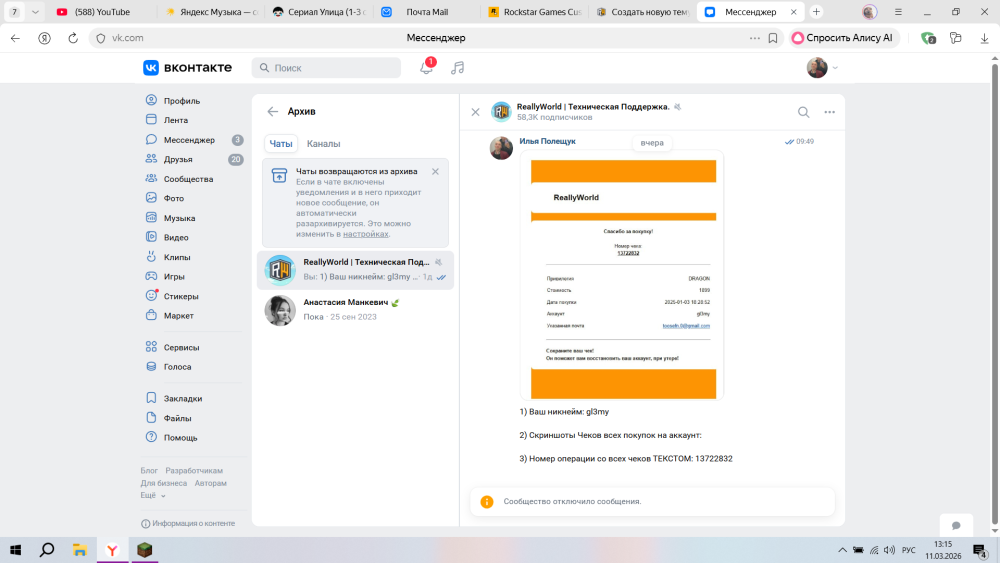This screenshot has height=563, width=1000.
Task: Click the Игры gamepad icon
Action: pos(151,276)
